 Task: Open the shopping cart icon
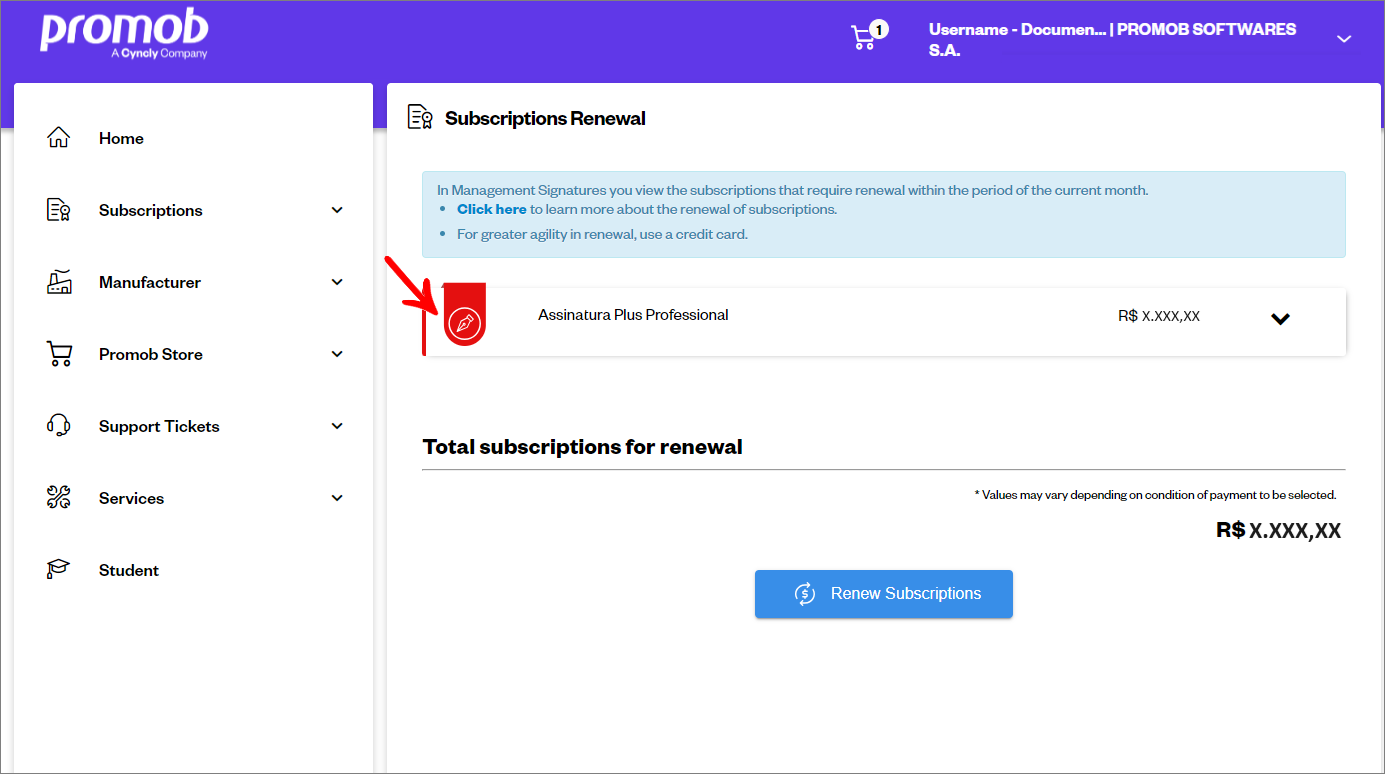pyautogui.click(x=863, y=37)
